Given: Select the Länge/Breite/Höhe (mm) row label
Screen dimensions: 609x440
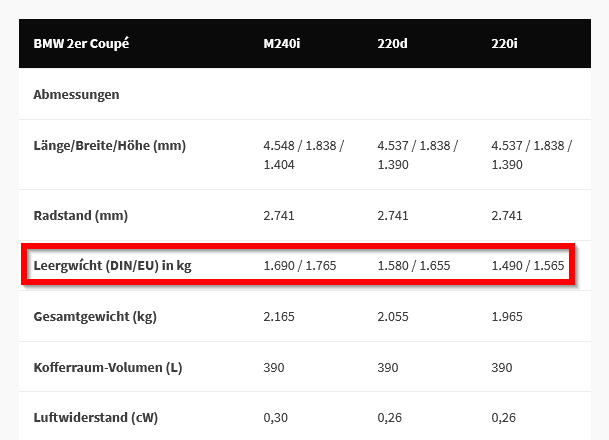Looking at the screenshot, I should [109, 146].
